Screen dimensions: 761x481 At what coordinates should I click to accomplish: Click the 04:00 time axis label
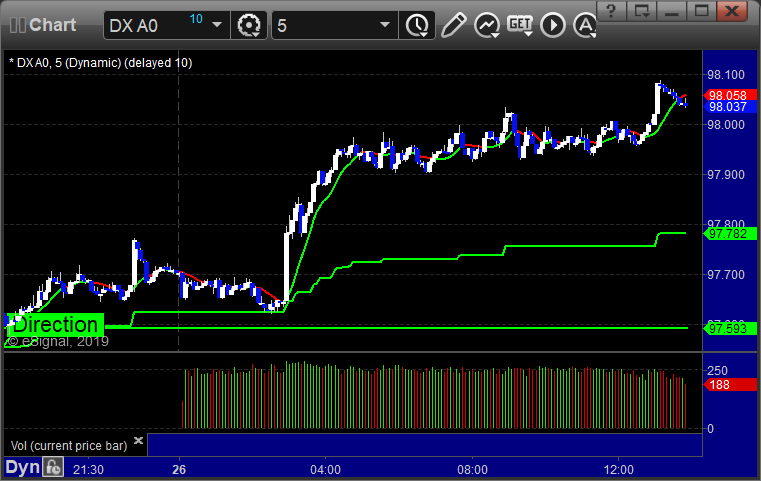(x=325, y=469)
